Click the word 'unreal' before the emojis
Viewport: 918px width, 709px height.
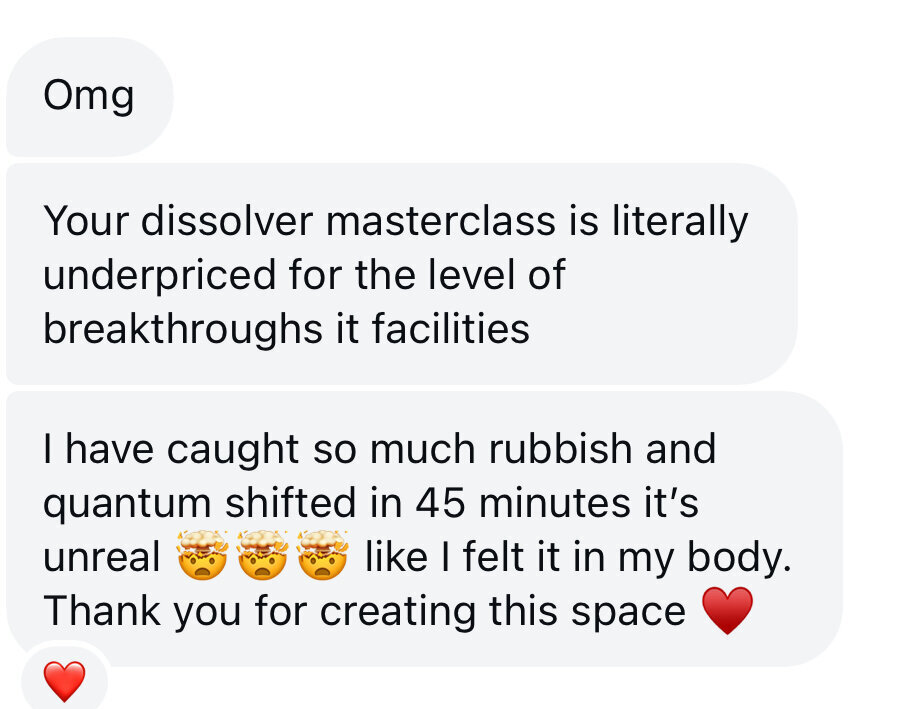pyautogui.click(x=101, y=557)
